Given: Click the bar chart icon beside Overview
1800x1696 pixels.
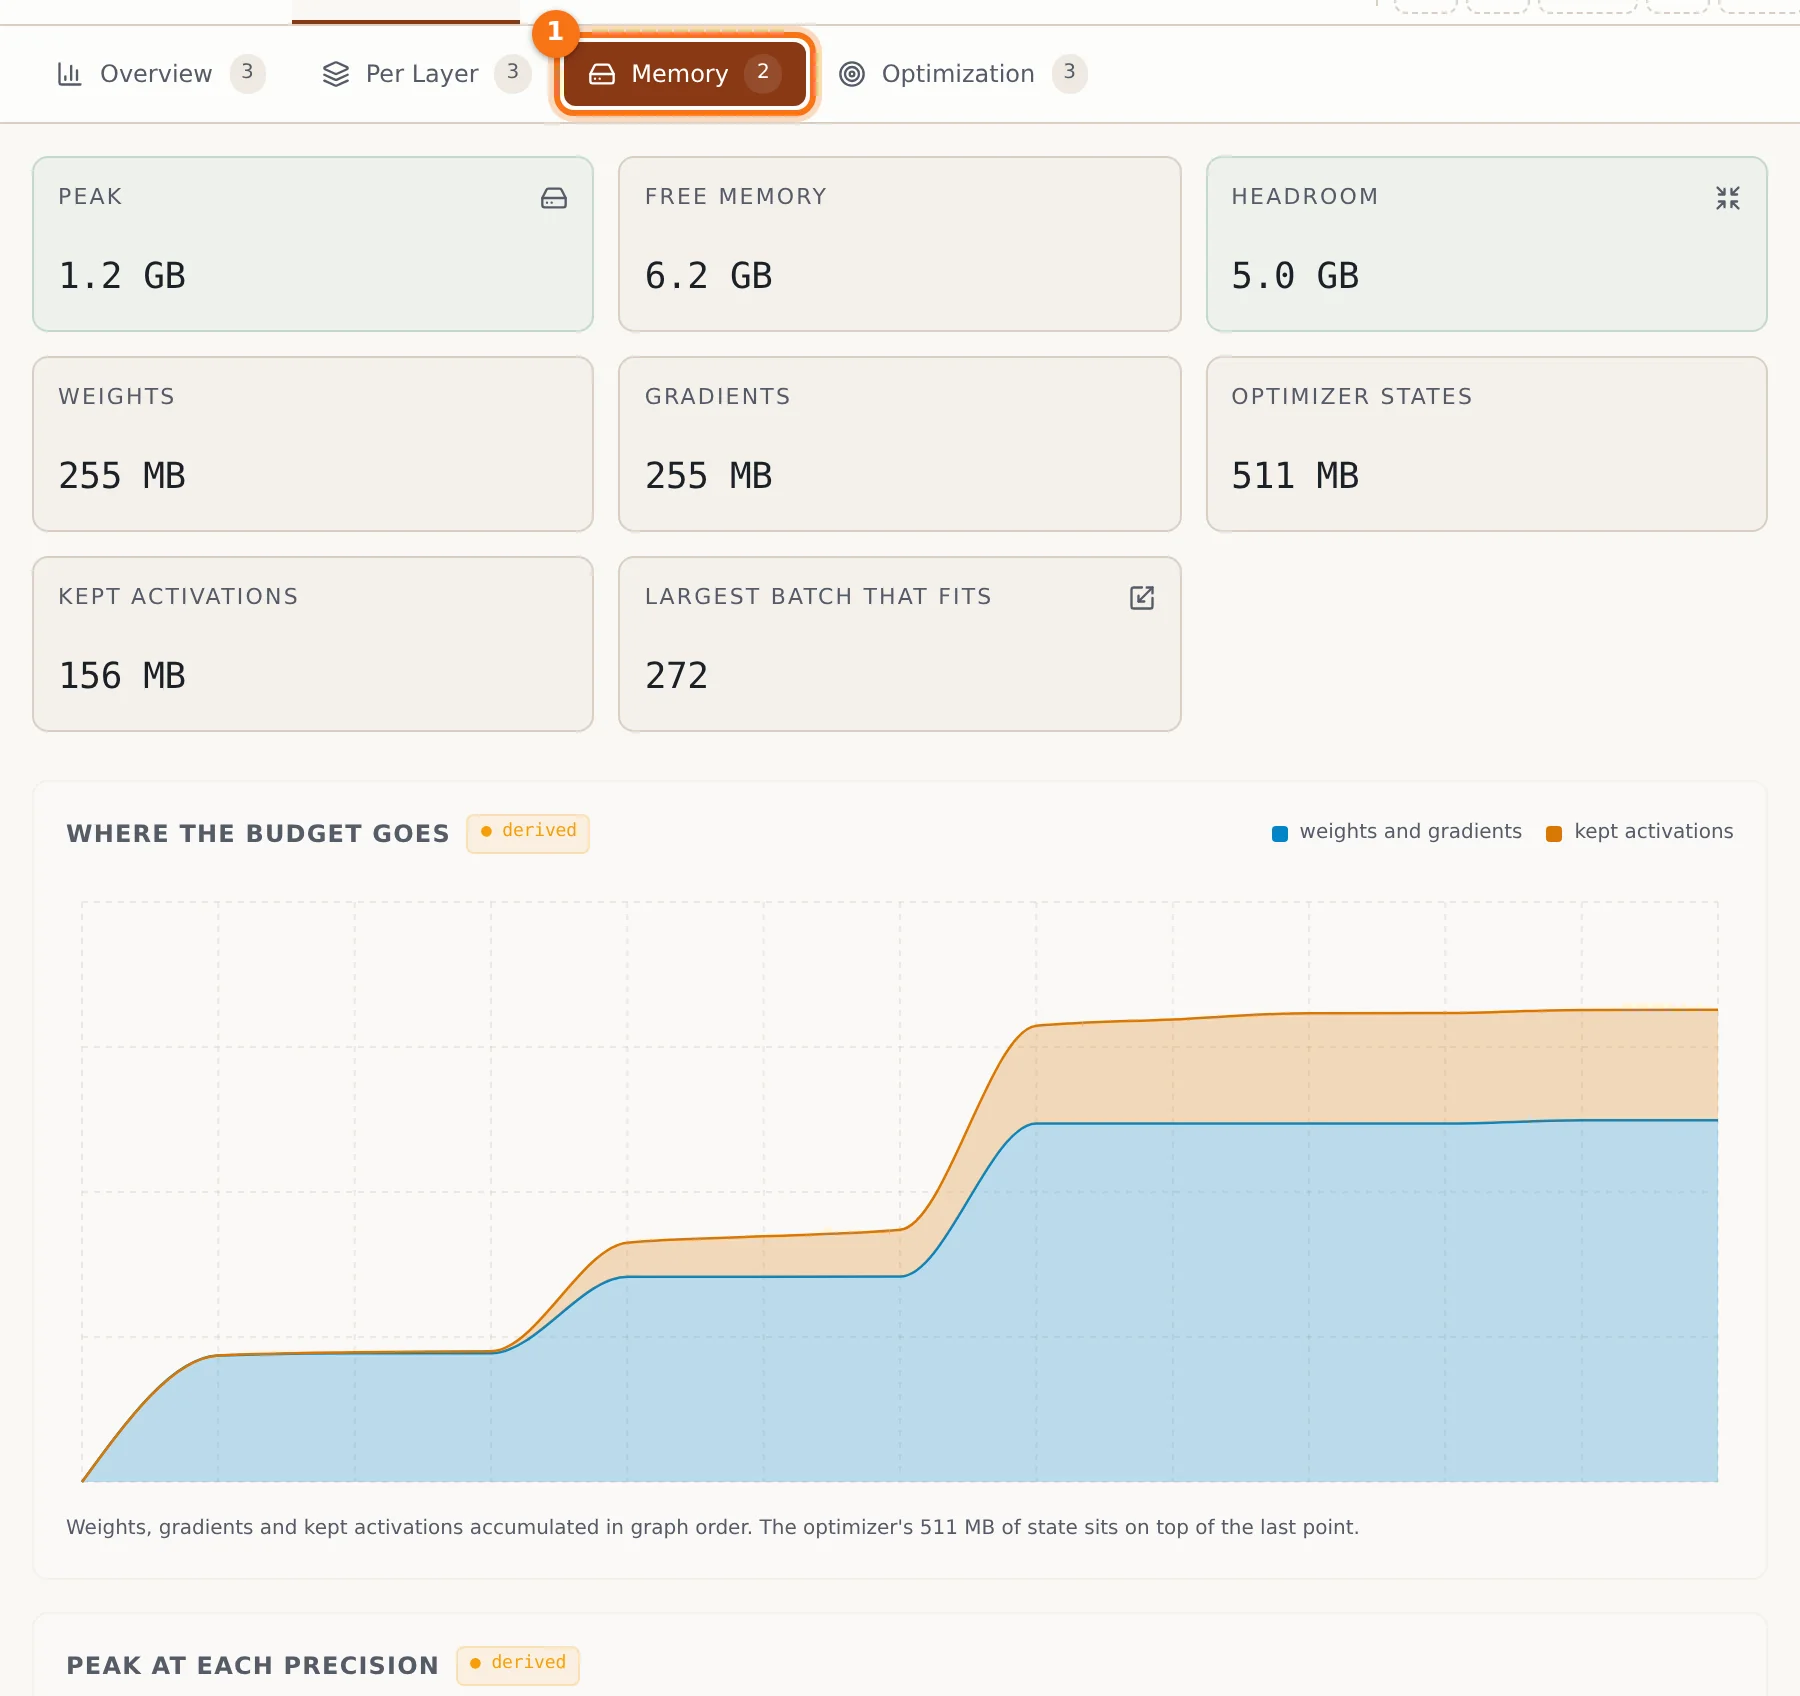Looking at the screenshot, I should point(69,74).
